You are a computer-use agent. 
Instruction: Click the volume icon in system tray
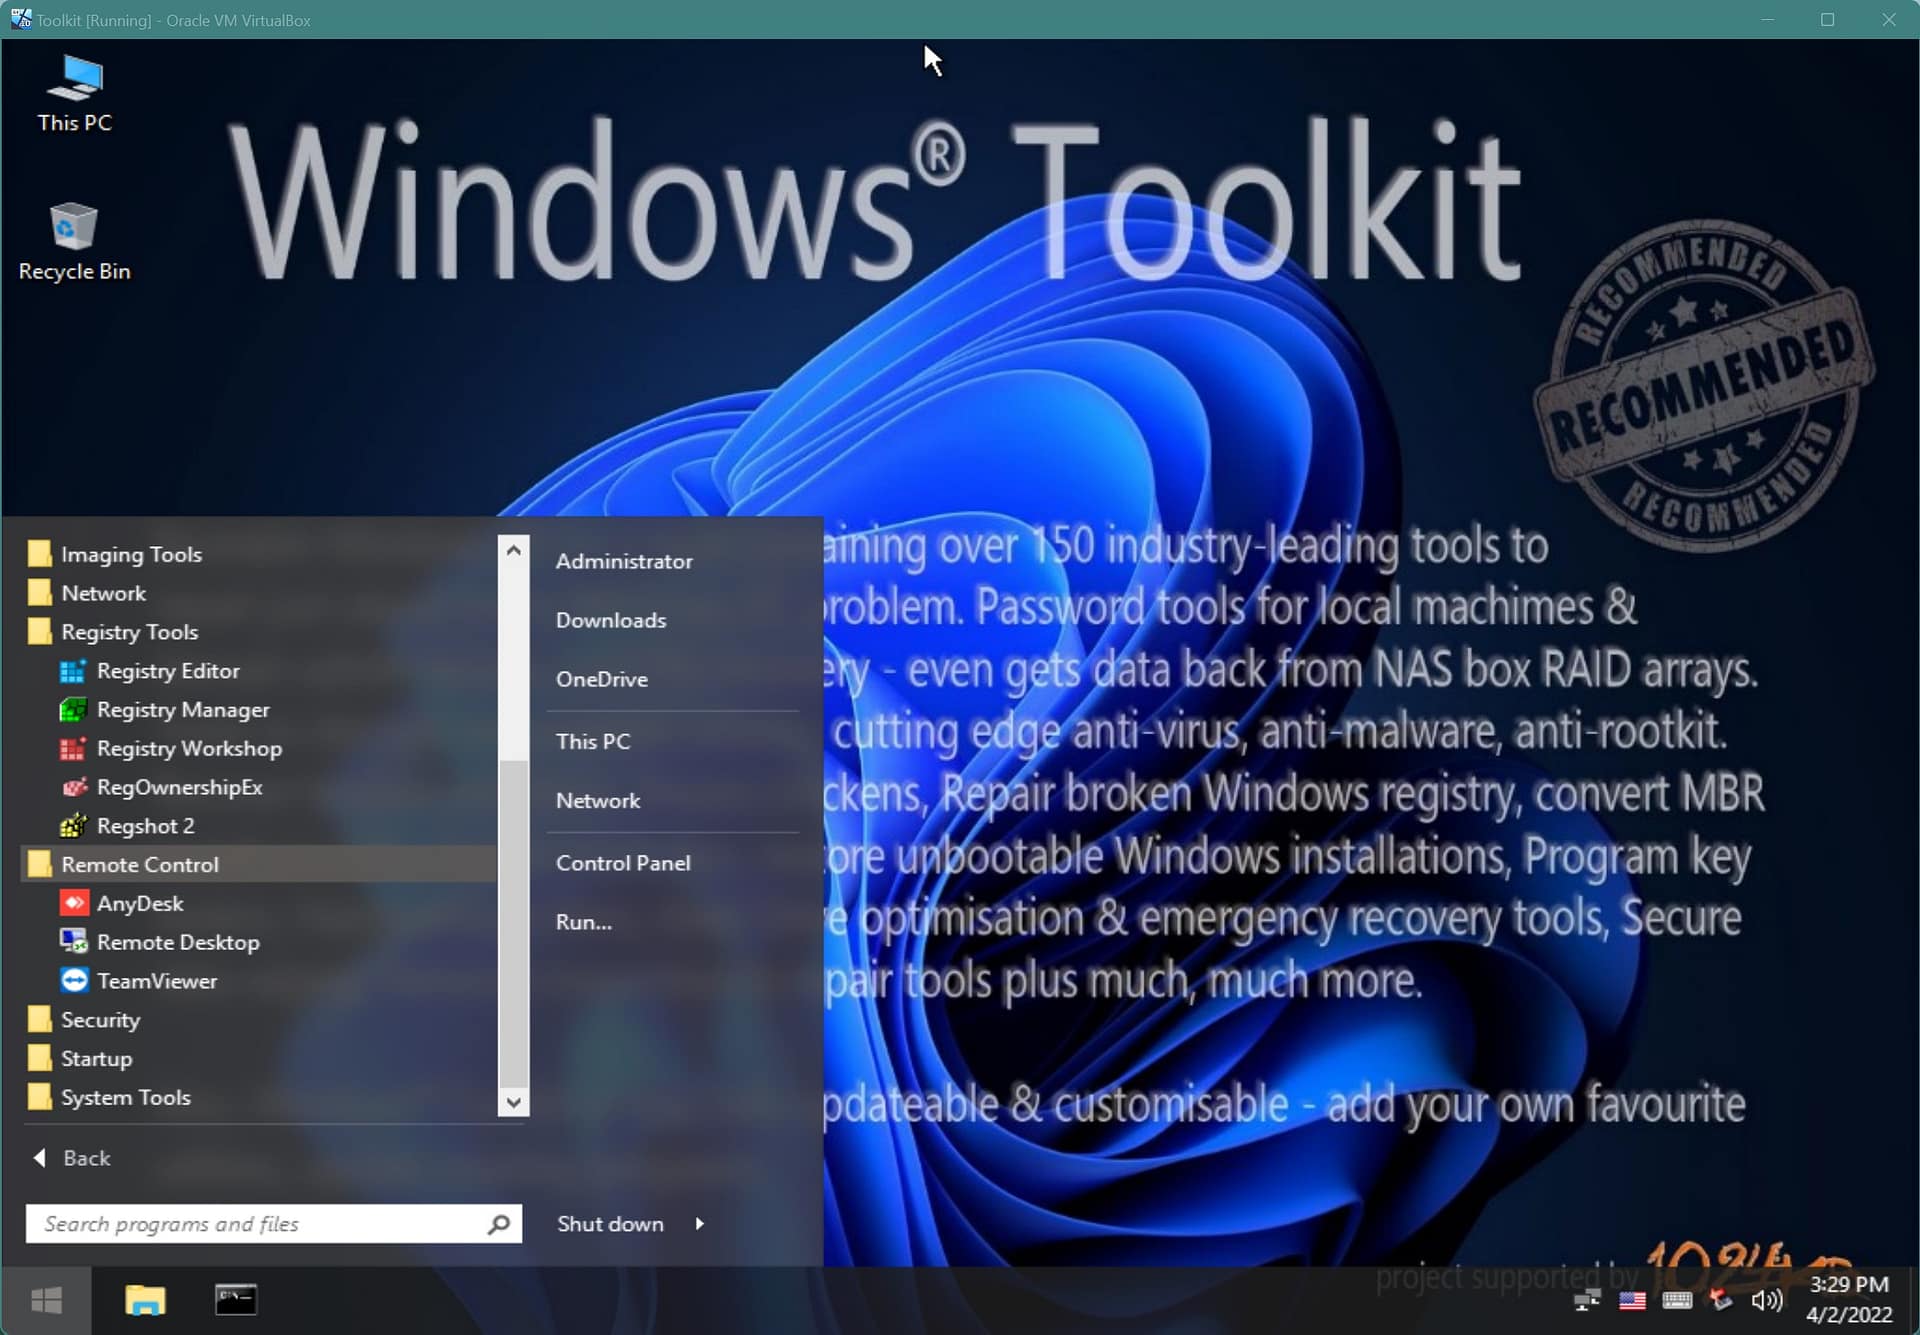(x=1766, y=1300)
